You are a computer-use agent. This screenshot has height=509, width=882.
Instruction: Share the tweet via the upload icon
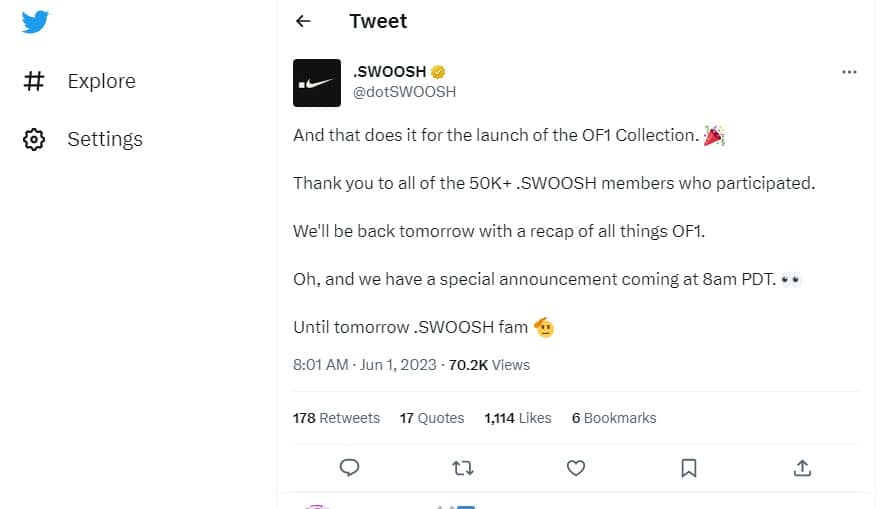click(x=802, y=467)
